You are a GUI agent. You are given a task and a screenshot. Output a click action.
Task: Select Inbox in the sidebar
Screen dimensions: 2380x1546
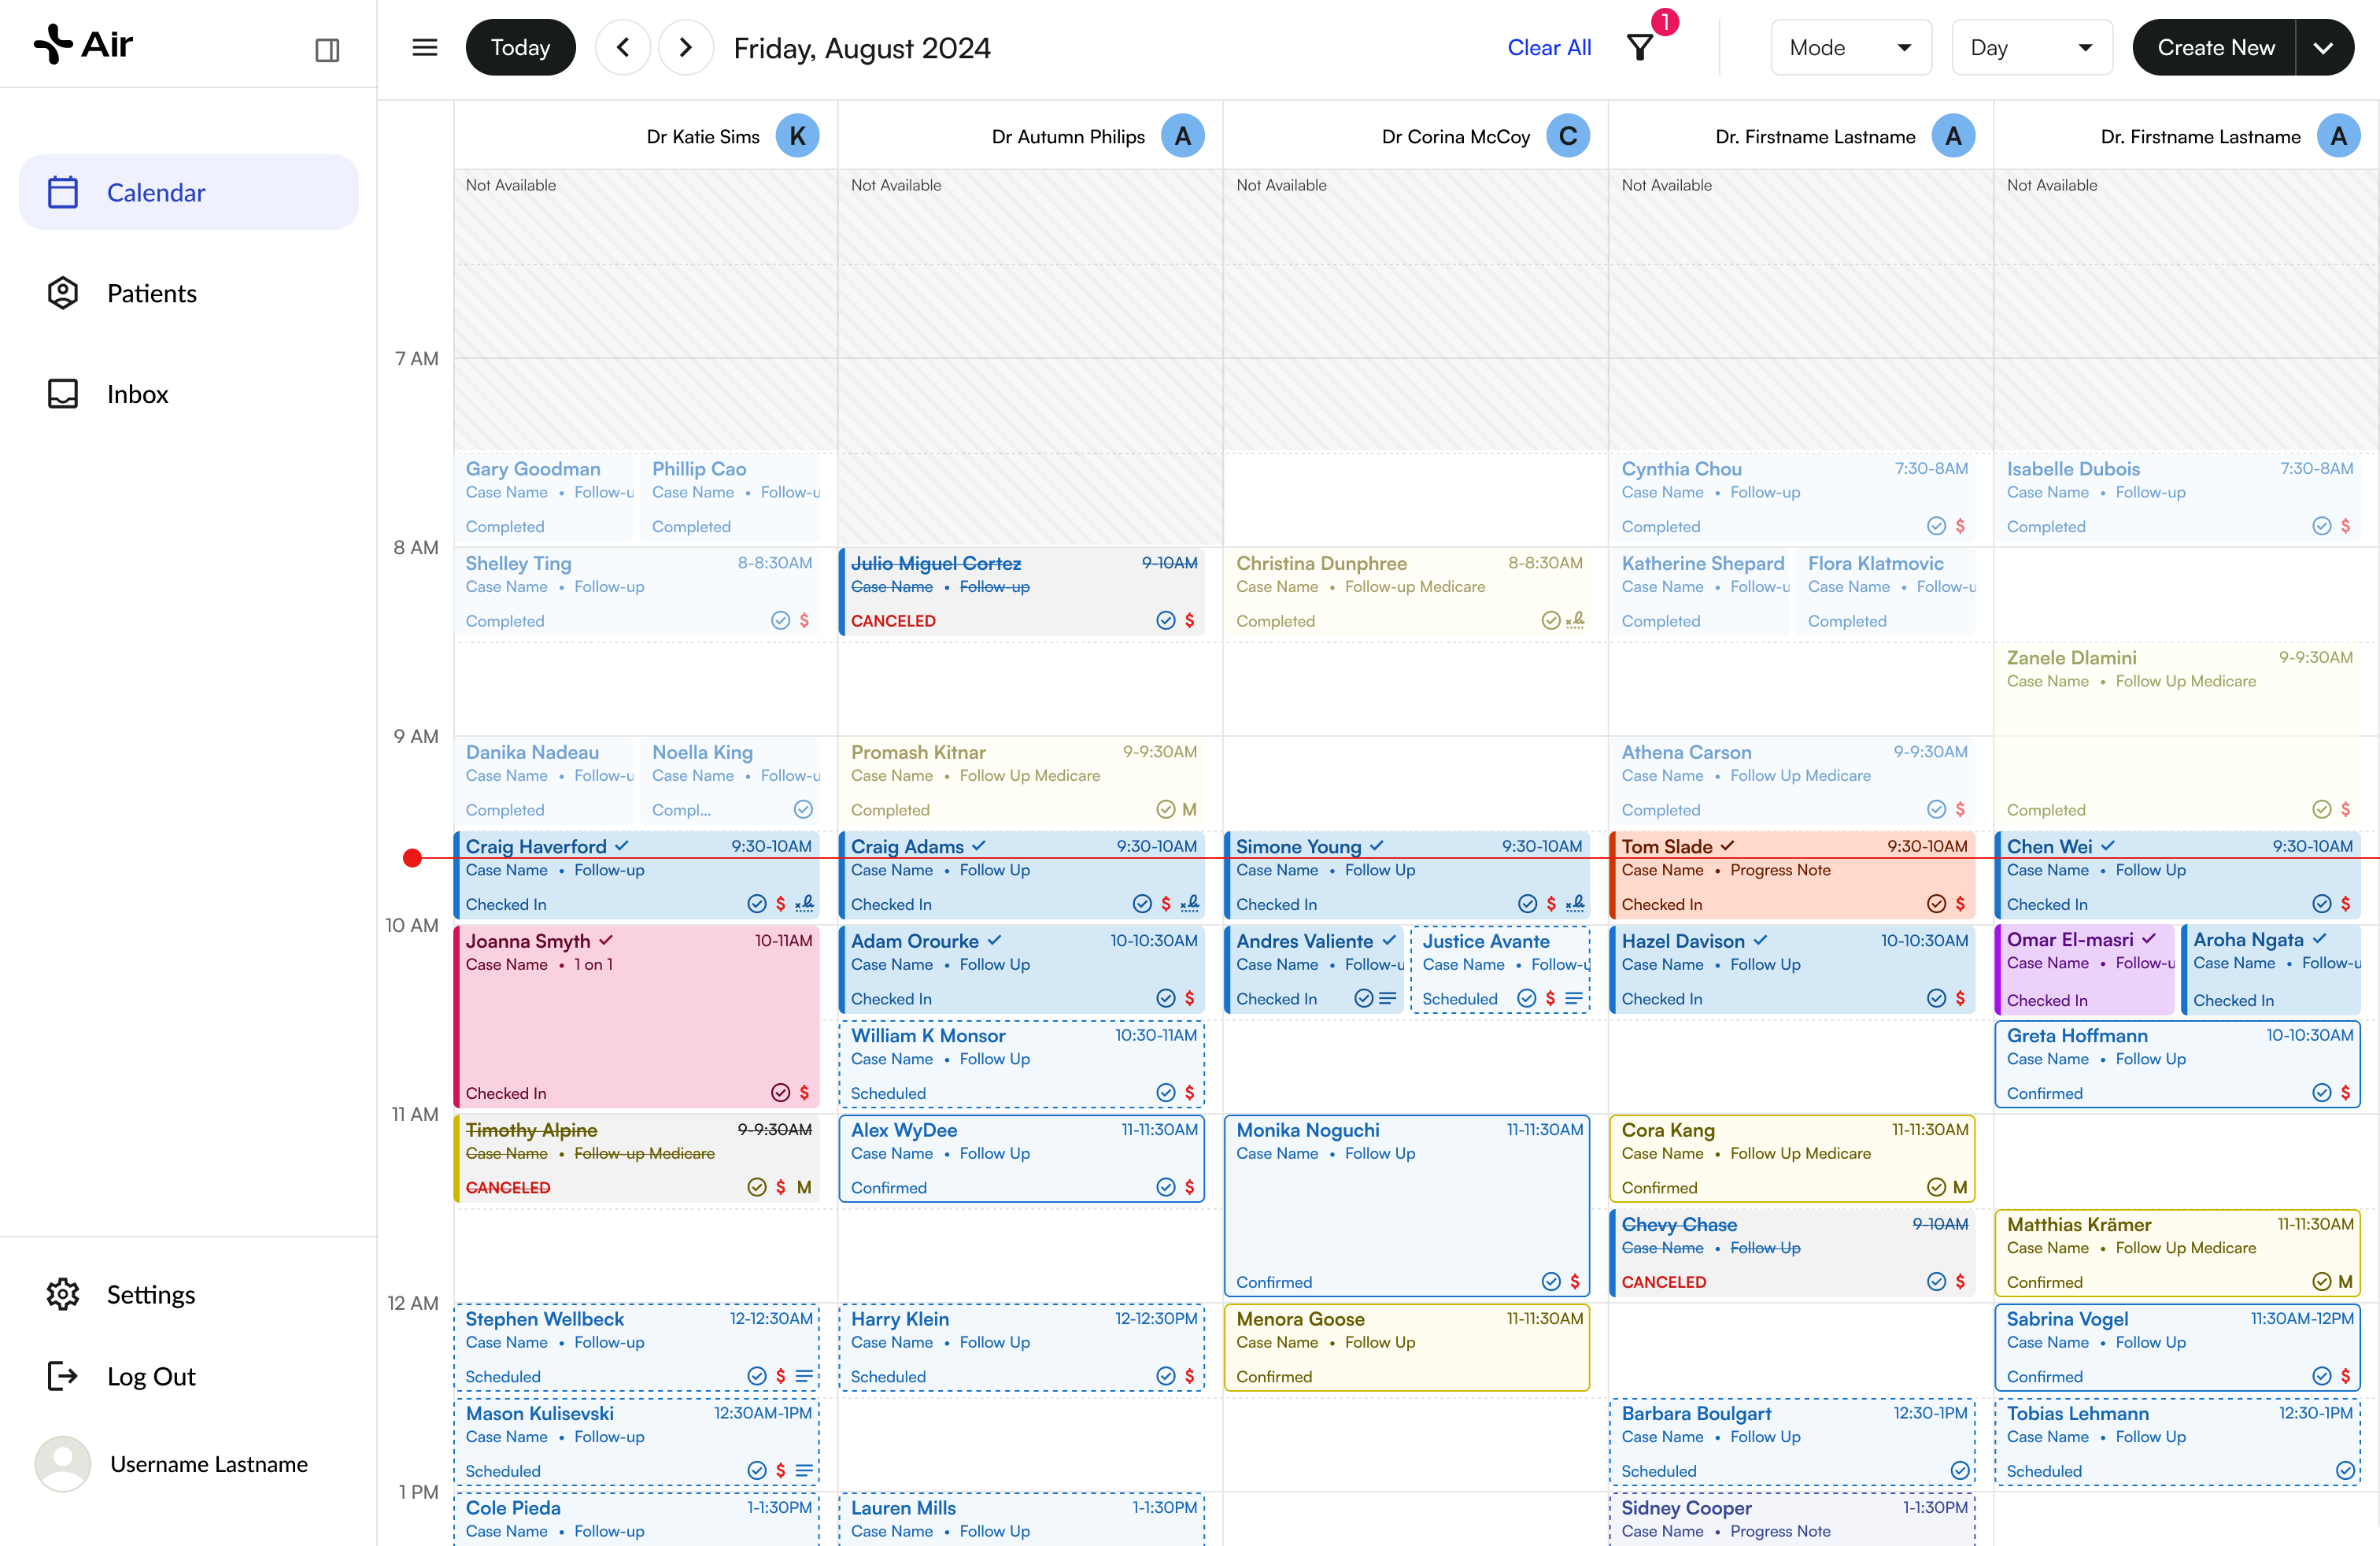point(137,394)
